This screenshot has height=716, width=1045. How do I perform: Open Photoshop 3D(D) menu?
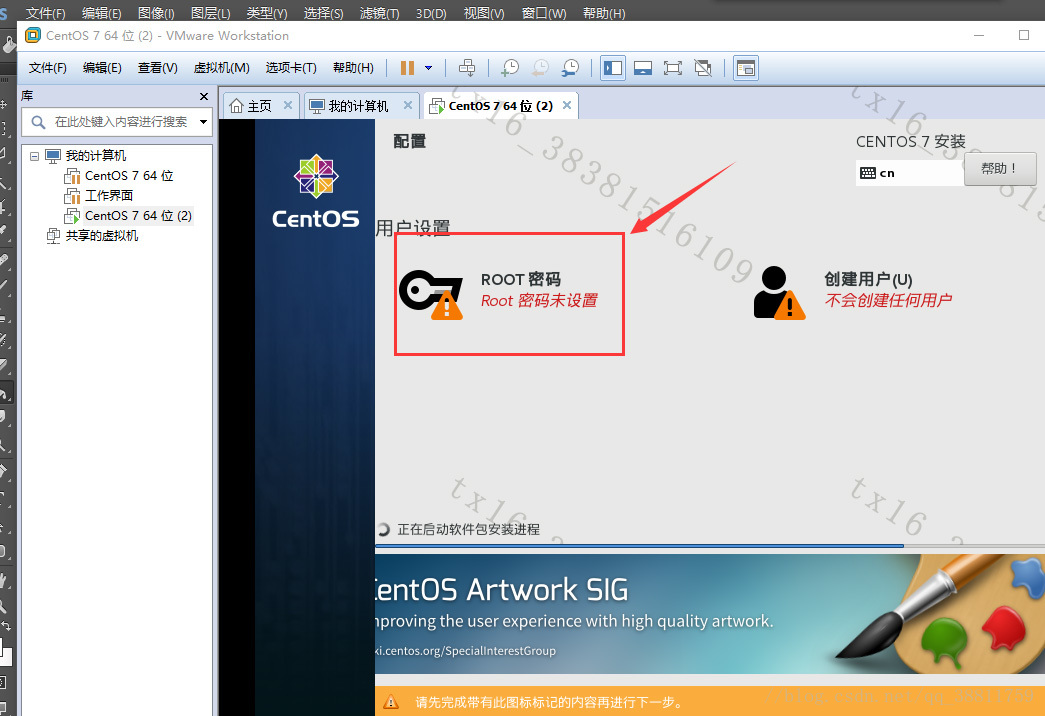[x=431, y=13]
